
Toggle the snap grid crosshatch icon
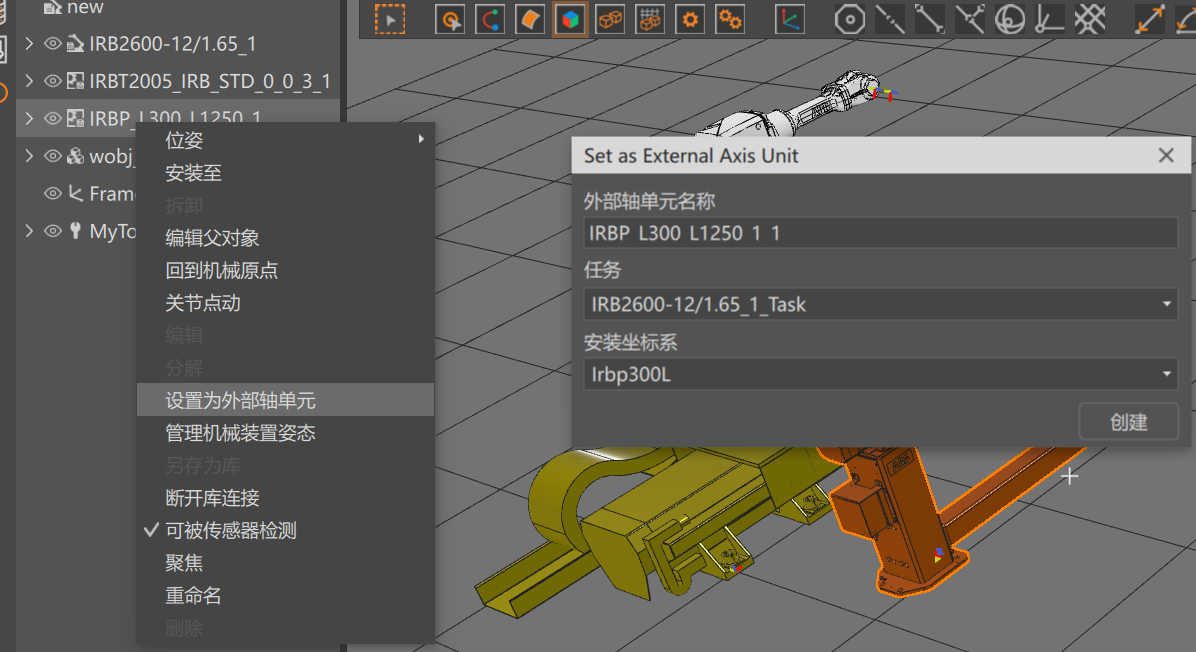click(1090, 19)
